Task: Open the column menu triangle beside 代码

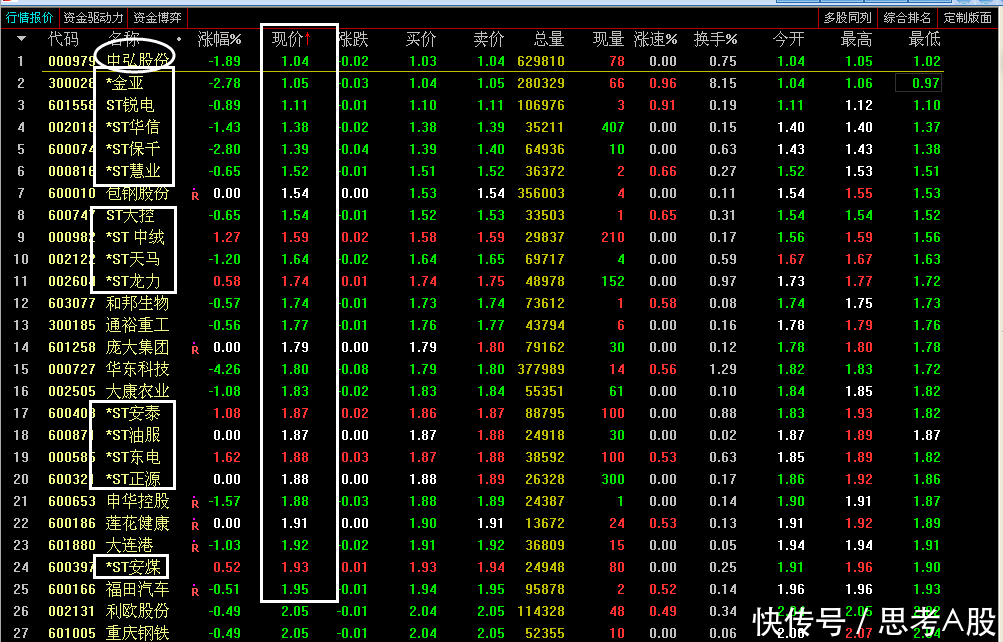Action: (x=21, y=39)
